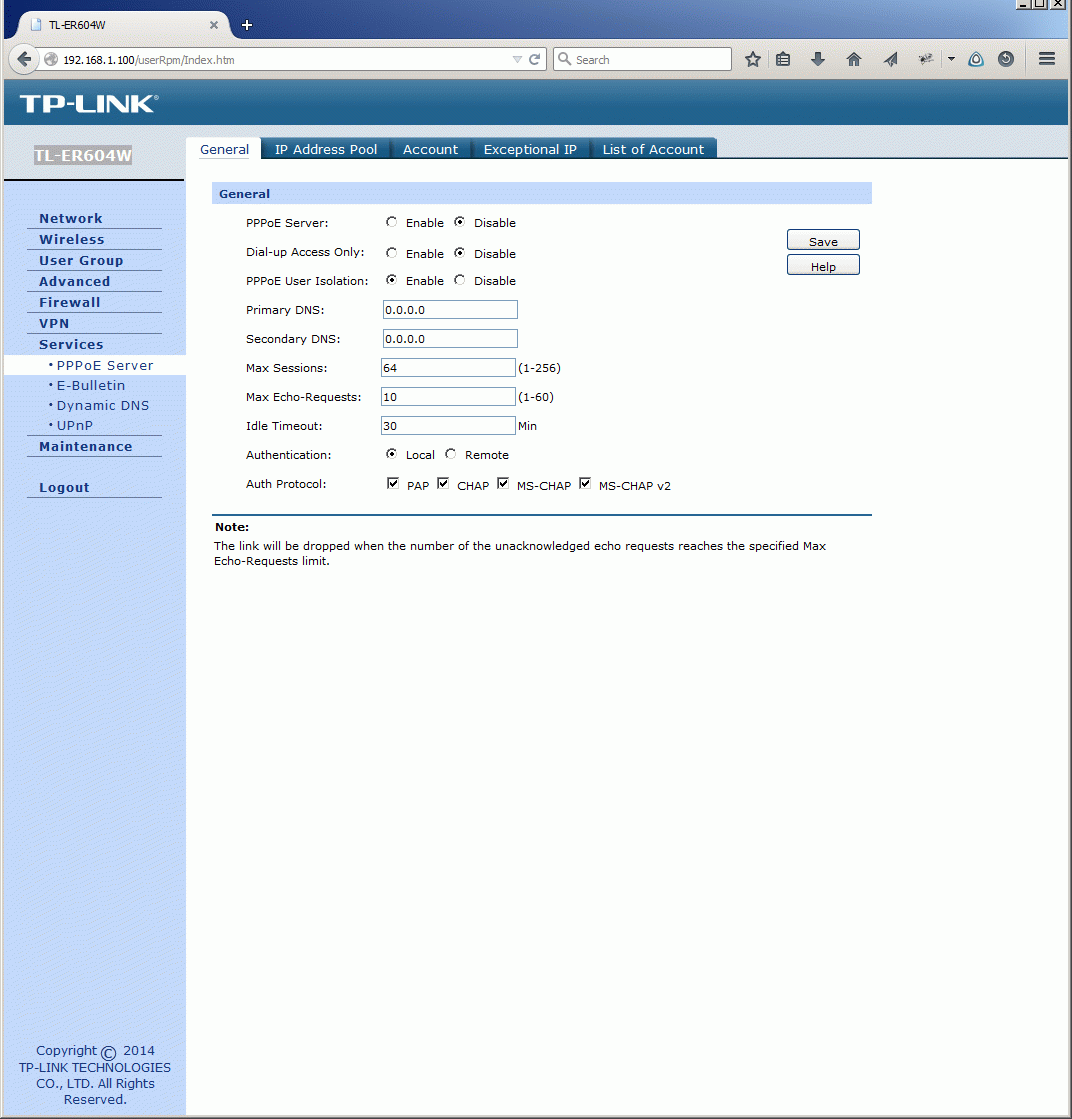
Task: Choose Remote authentication
Action: [450, 454]
